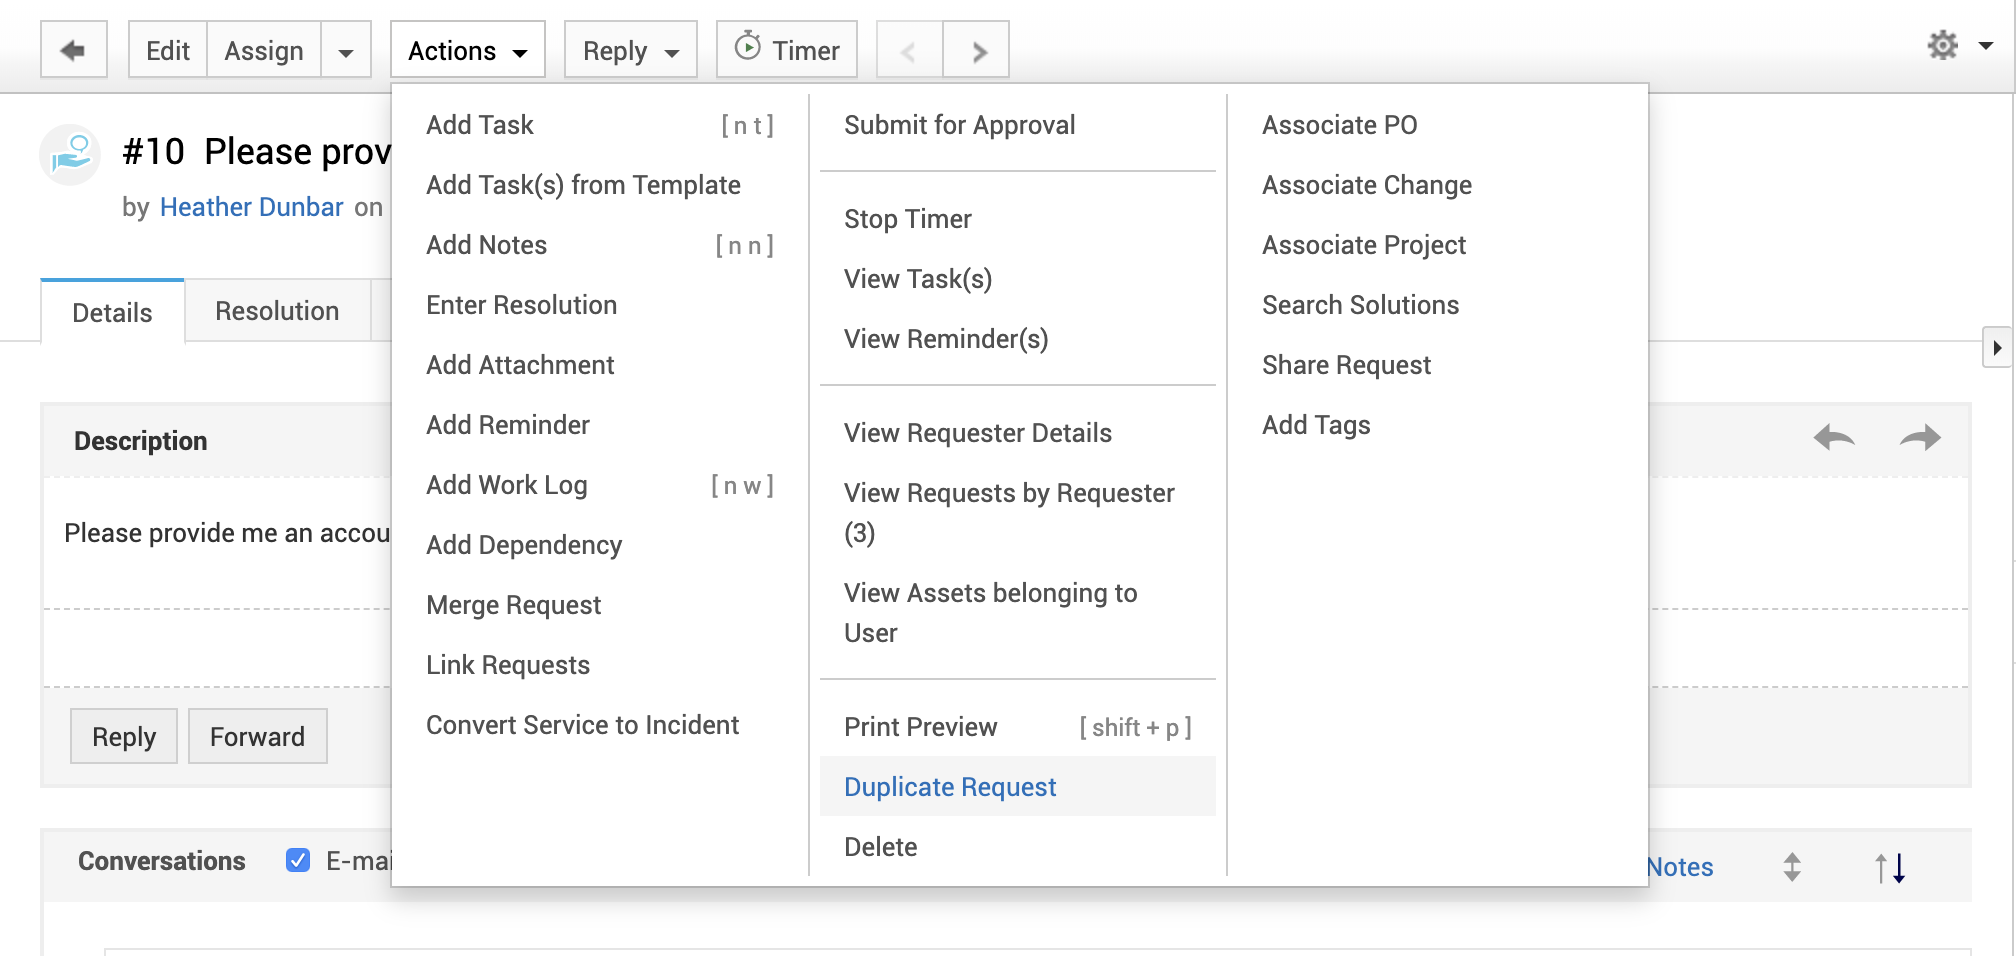Start the Timer from toolbar
The width and height of the screenshot is (2016, 956).
click(x=787, y=50)
